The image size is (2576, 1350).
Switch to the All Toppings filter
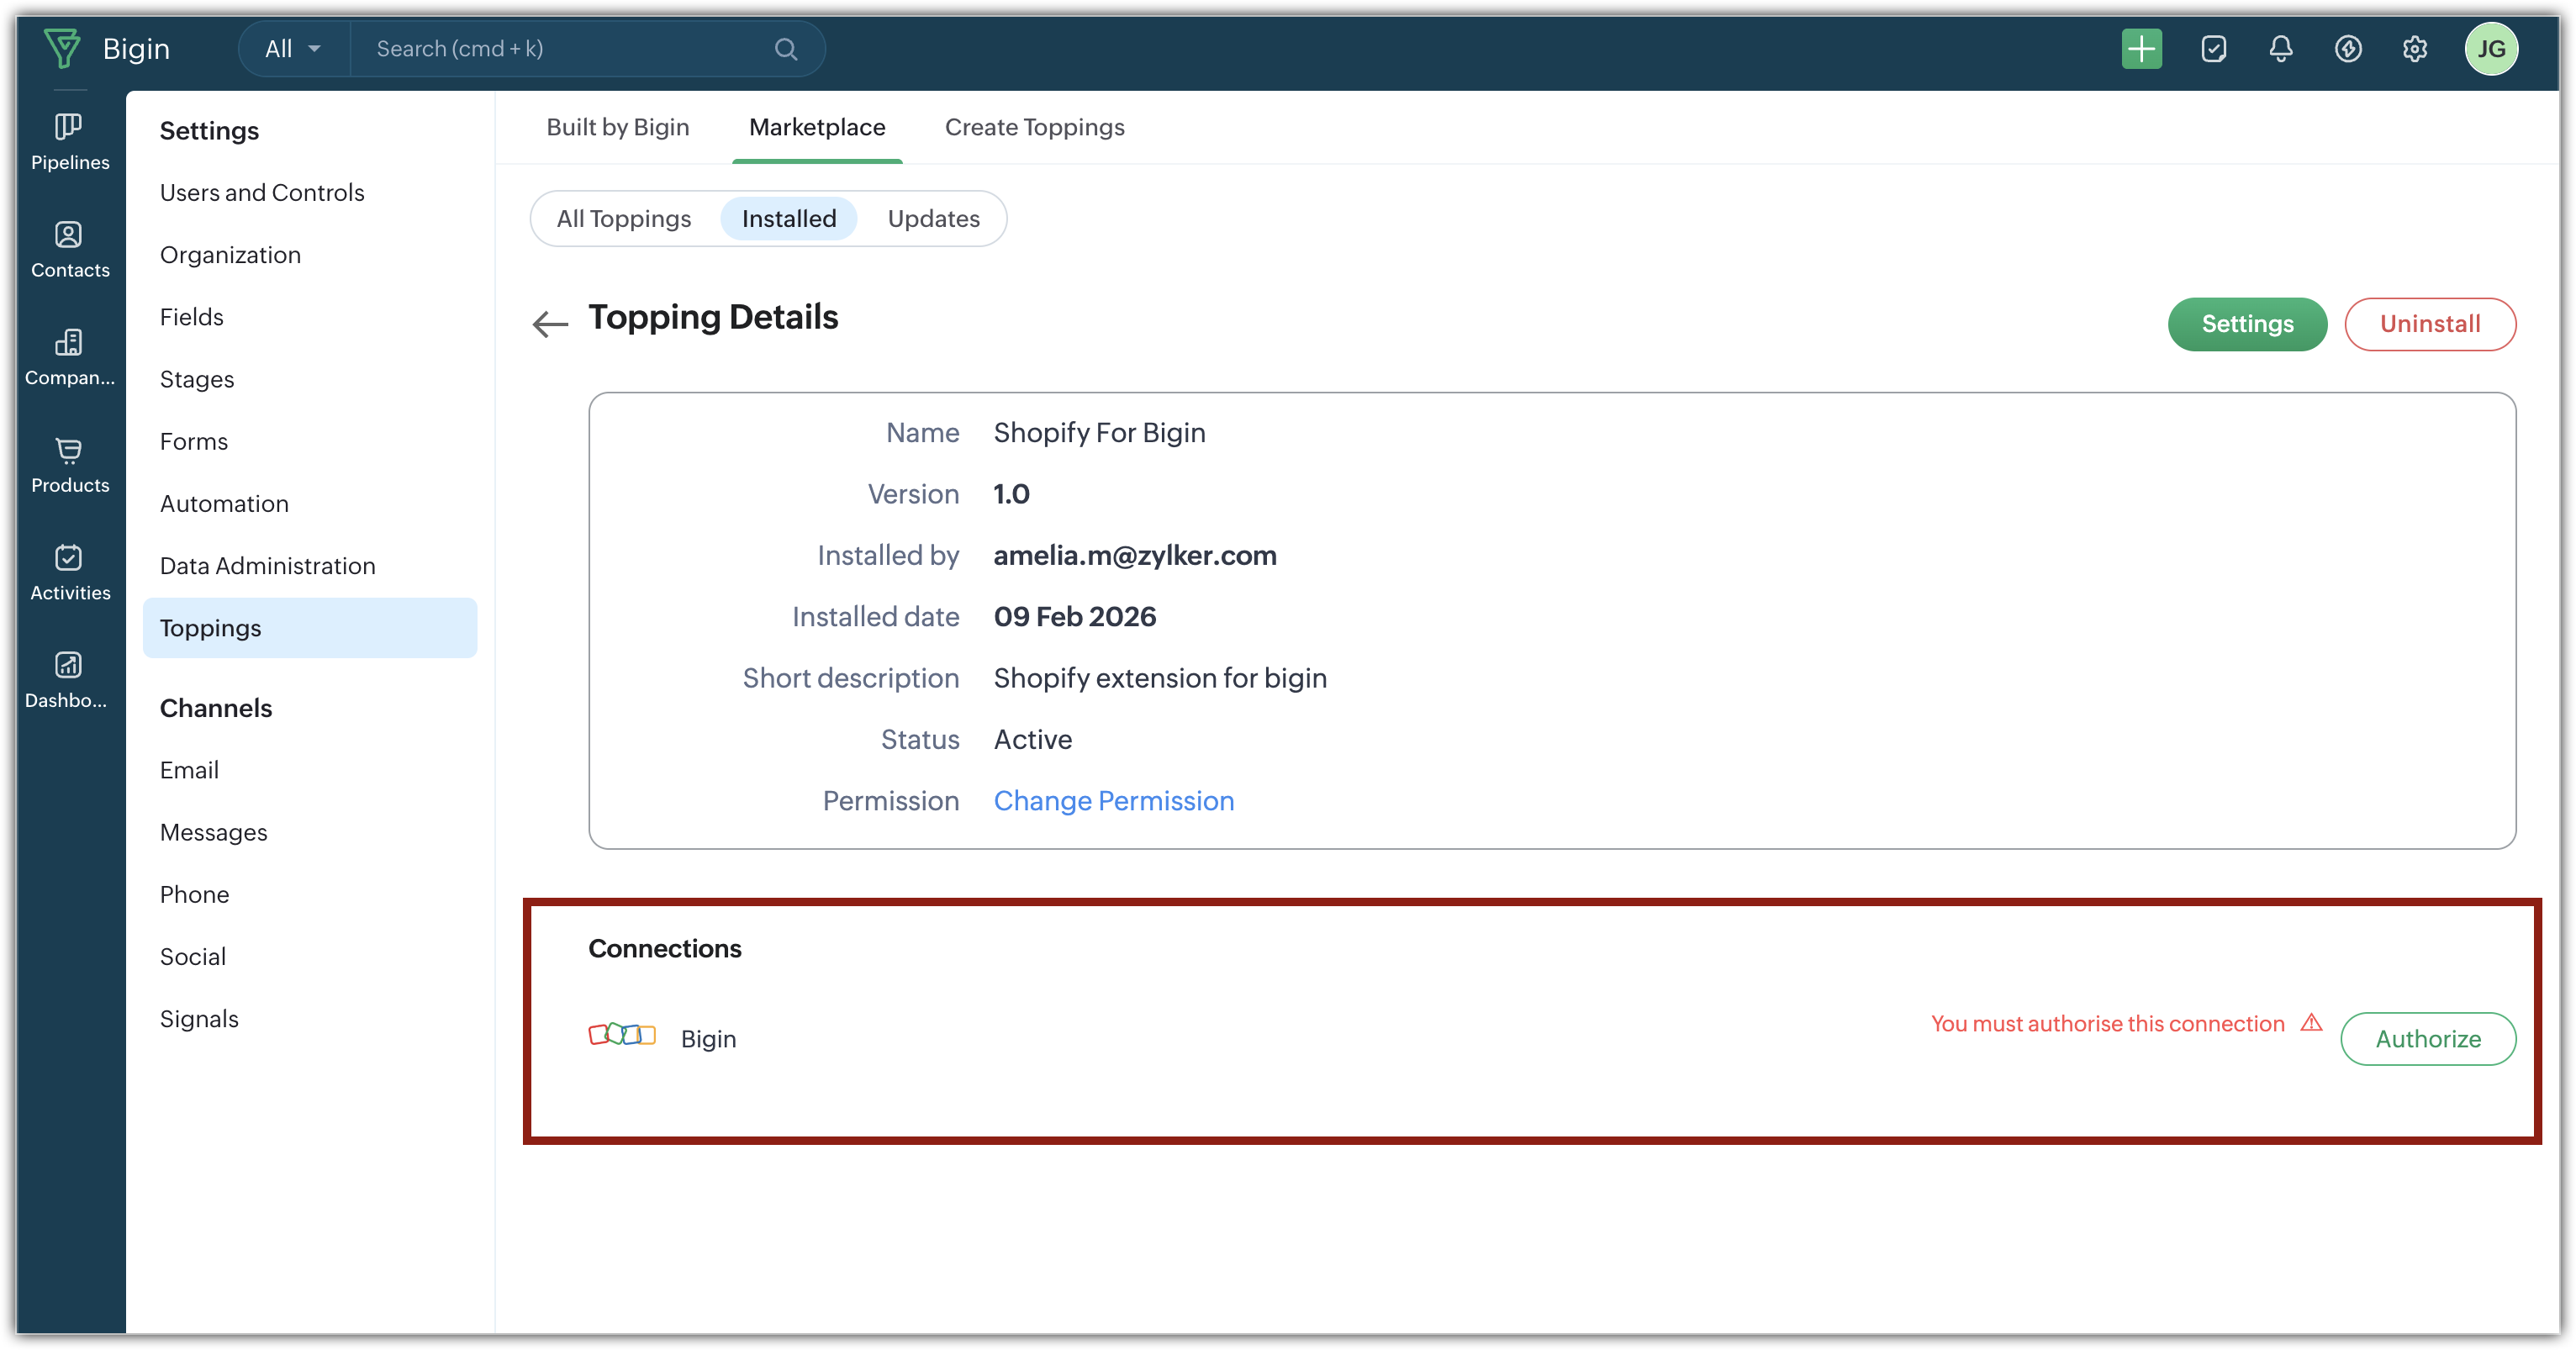point(624,219)
